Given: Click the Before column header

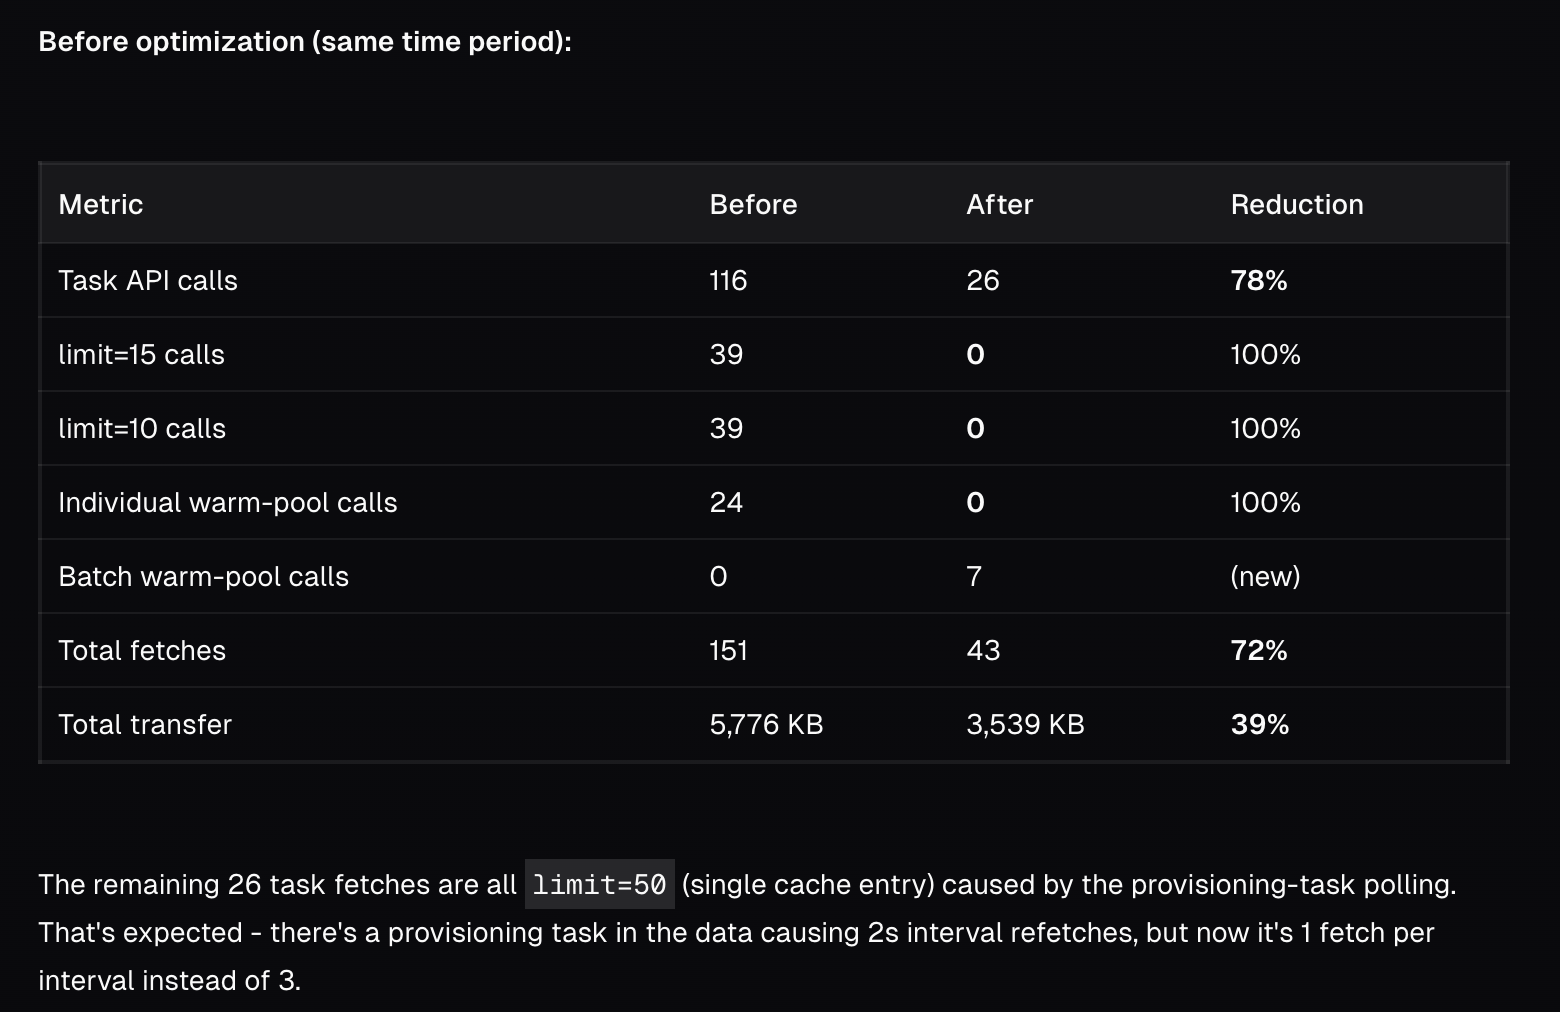Looking at the screenshot, I should (x=753, y=205).
